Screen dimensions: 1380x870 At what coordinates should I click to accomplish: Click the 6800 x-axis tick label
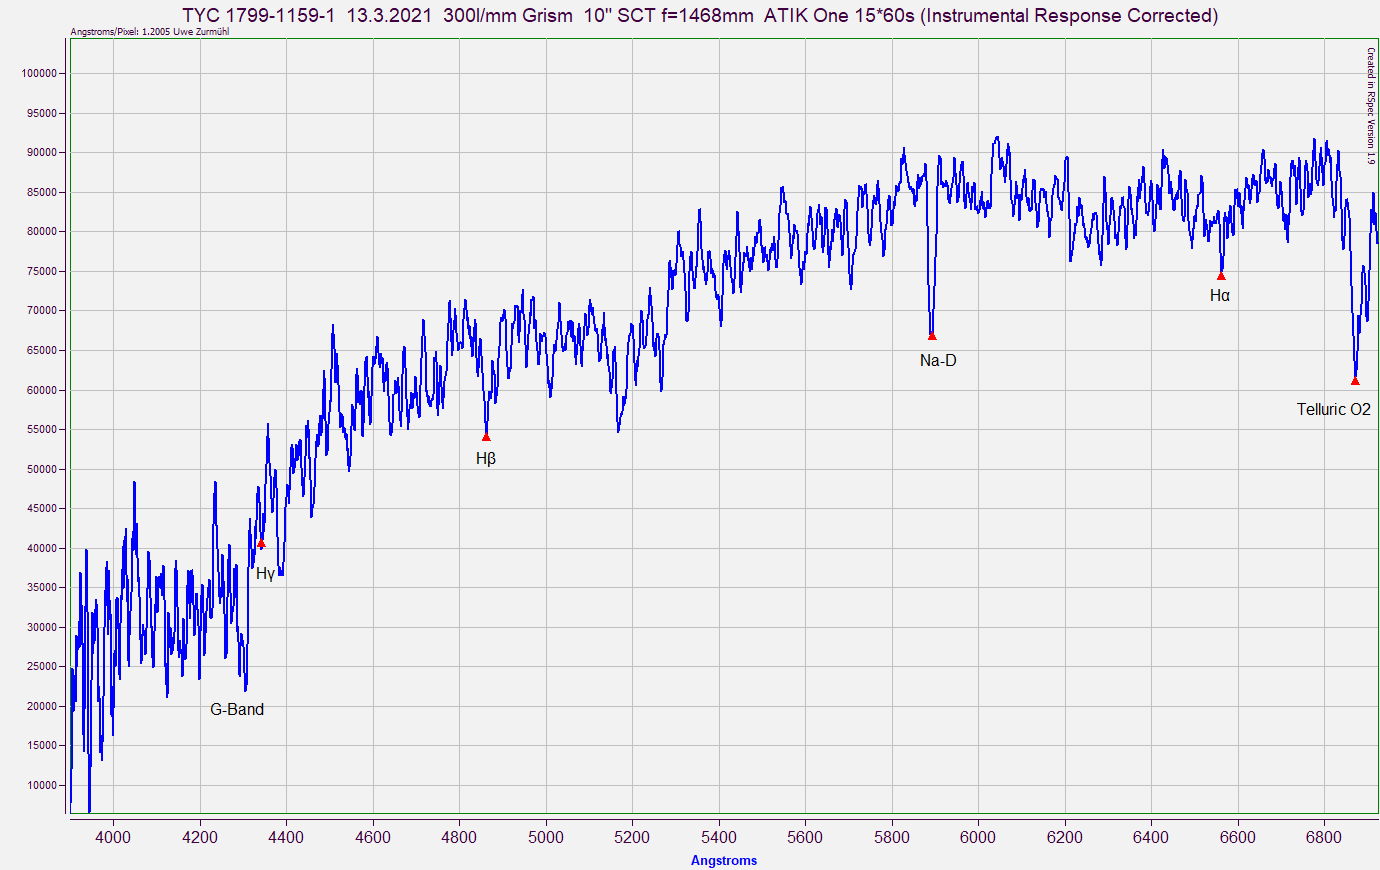tap(1323, 837)
